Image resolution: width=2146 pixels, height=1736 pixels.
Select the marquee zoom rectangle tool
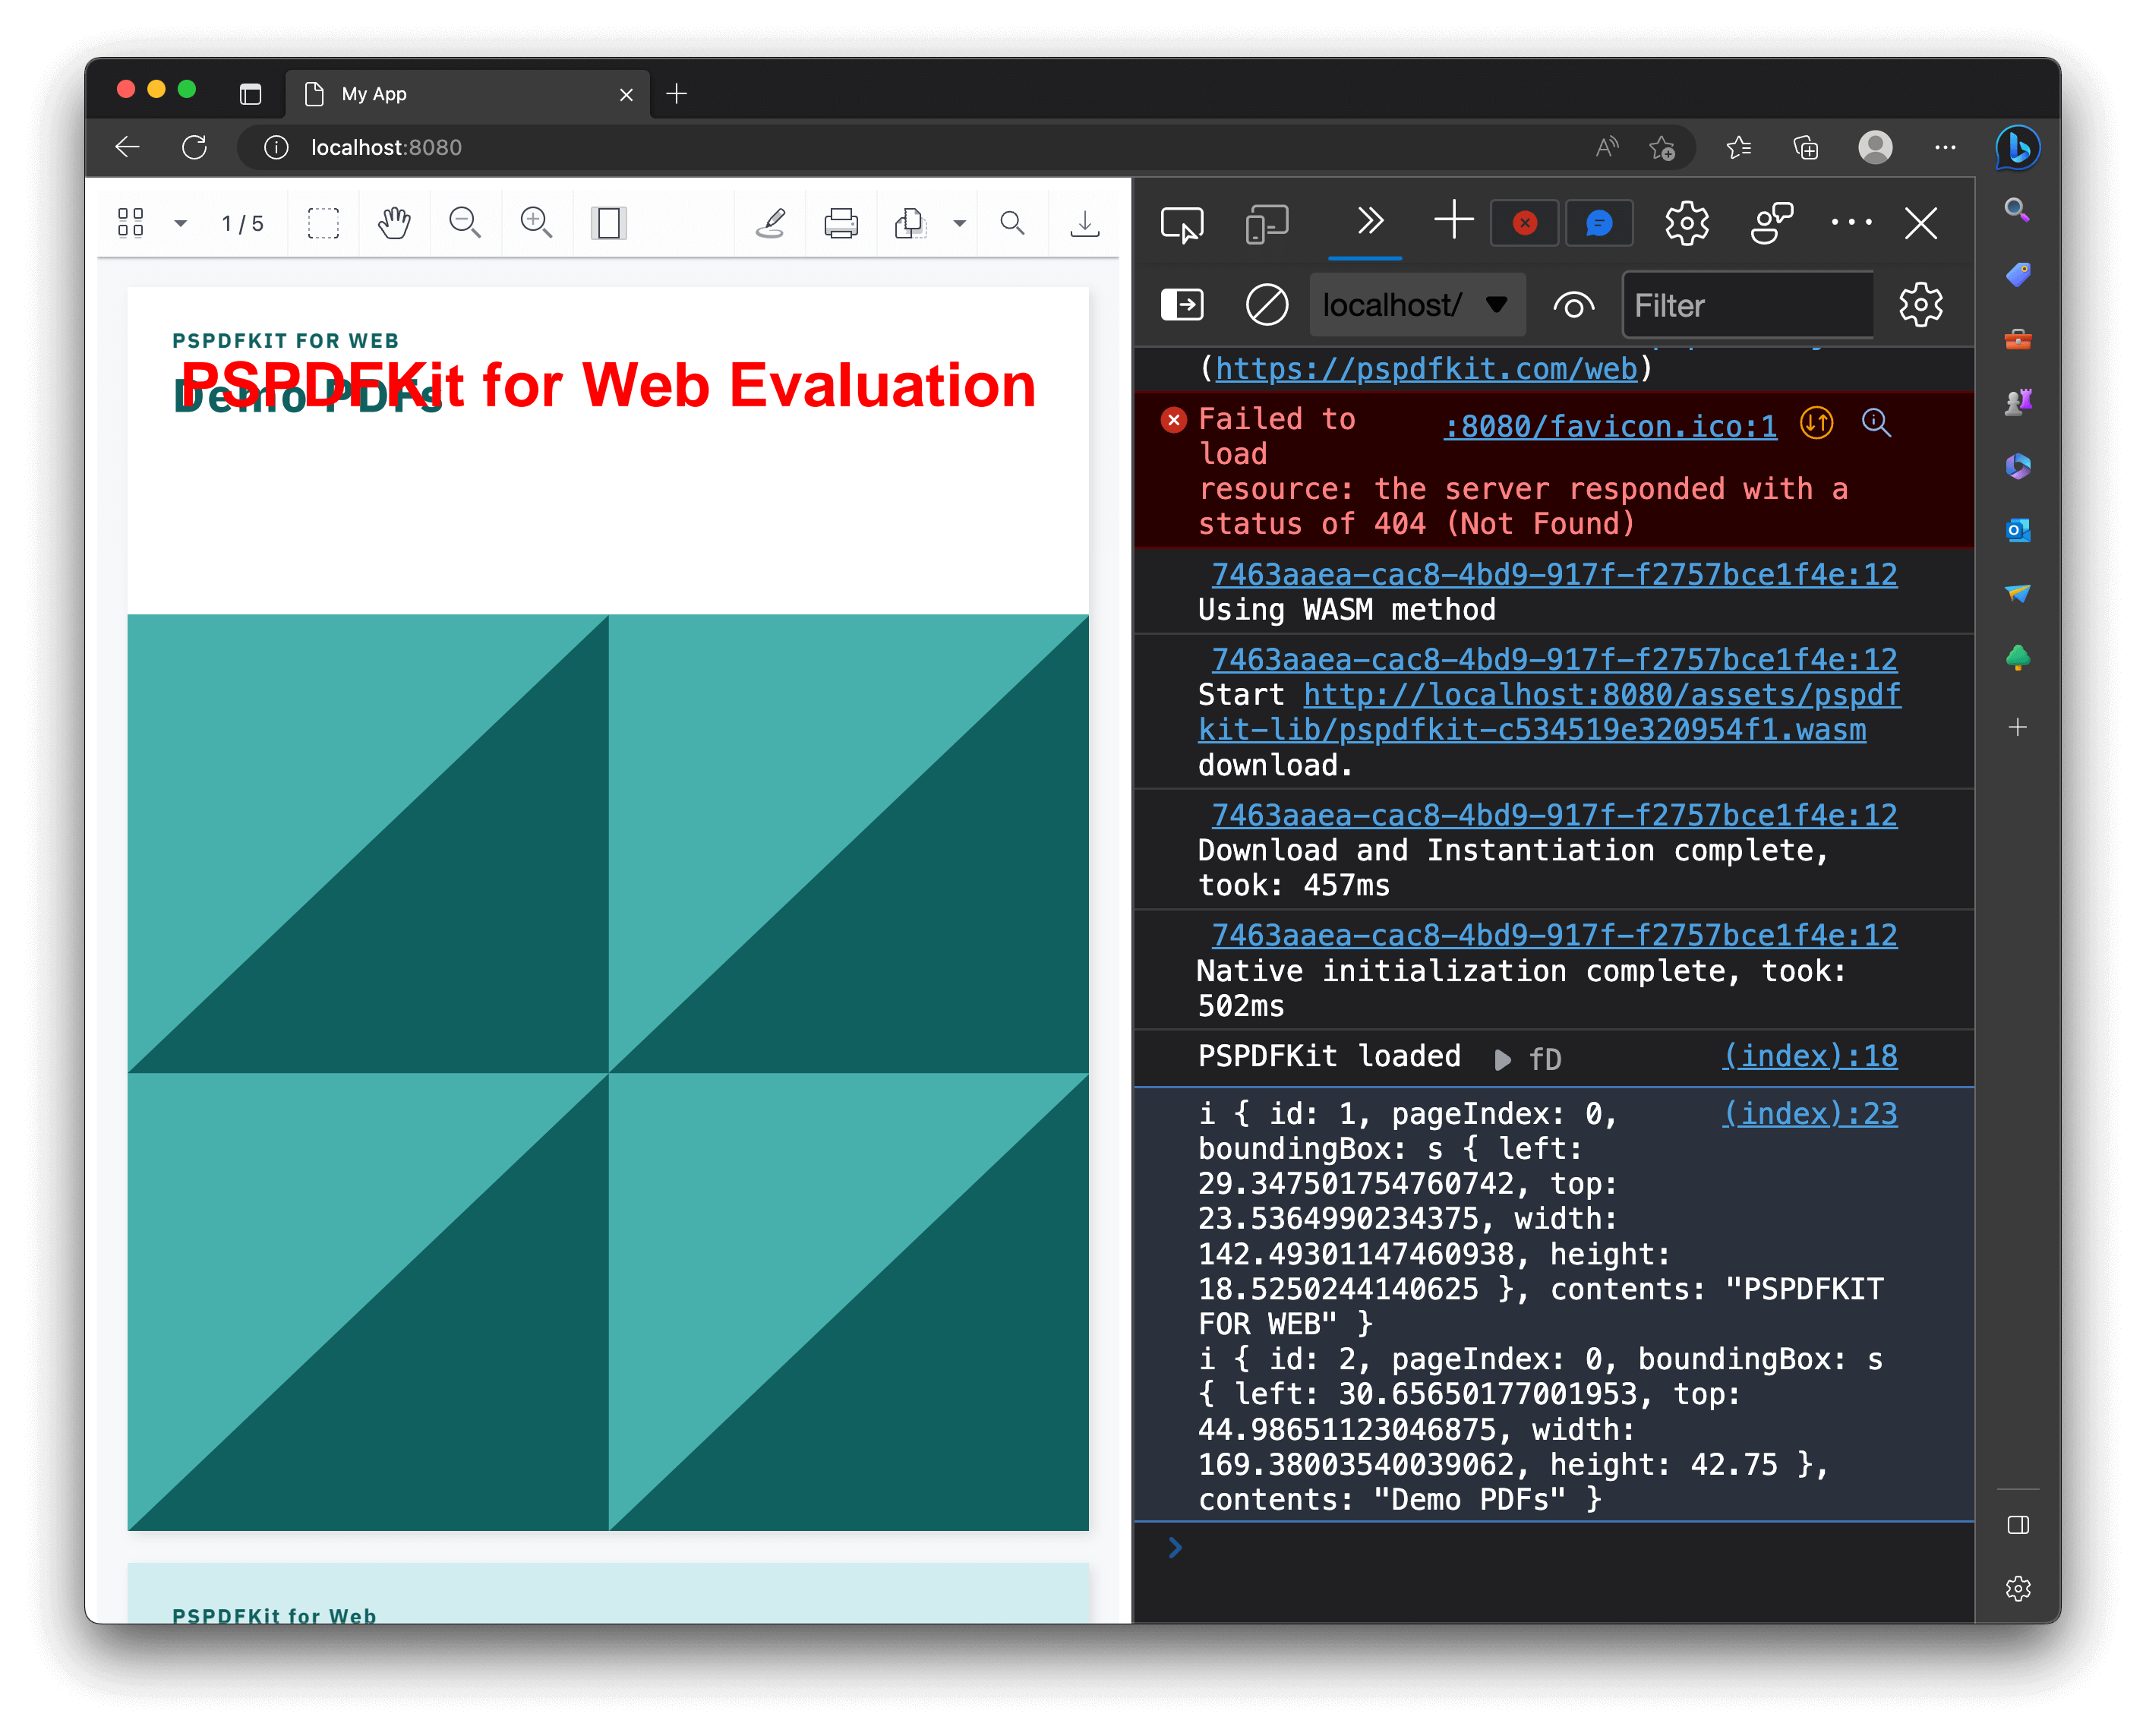[x=323, y=222]
